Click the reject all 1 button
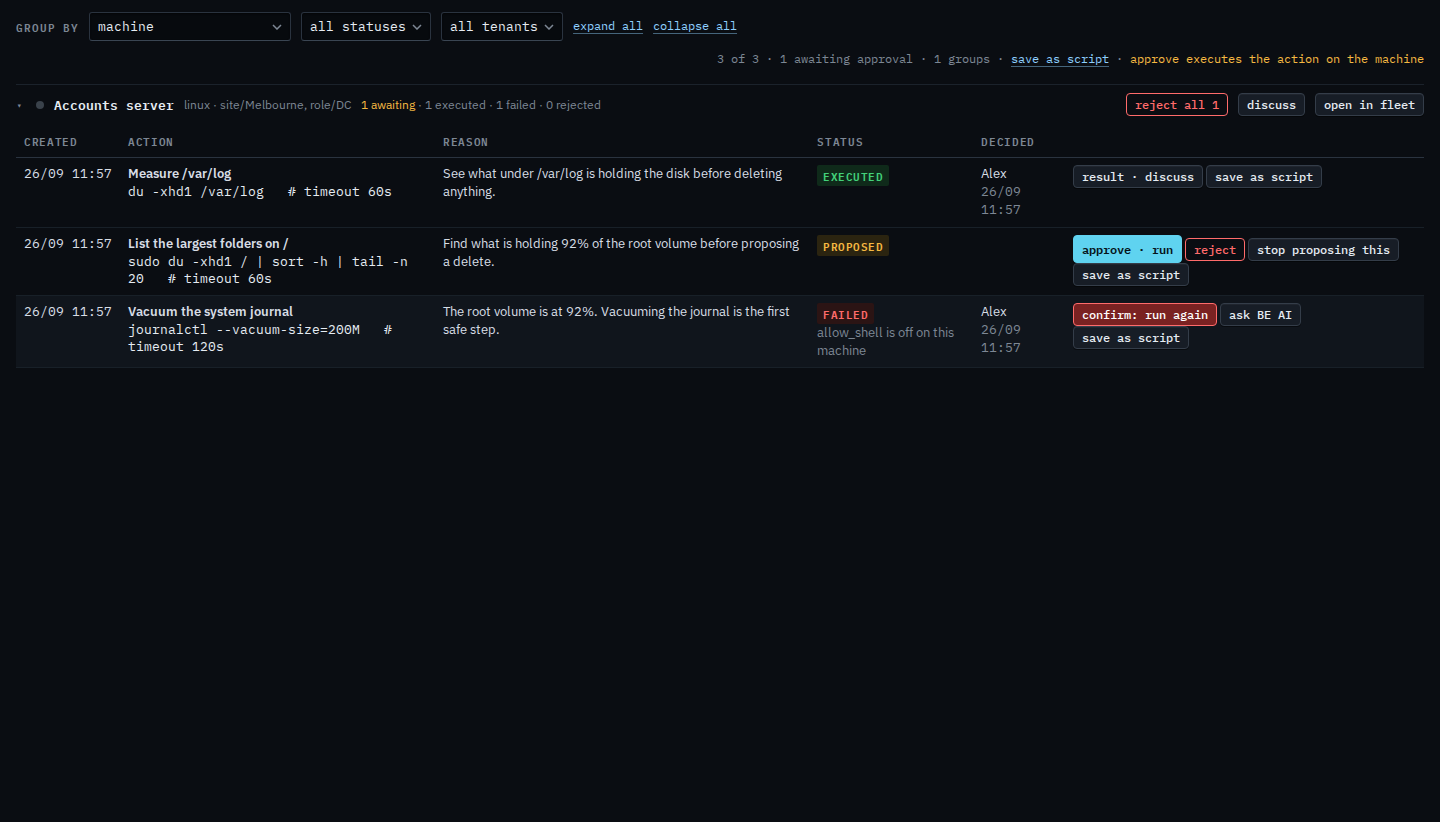The image size is (1440, 822). (x=1177, y=105)
